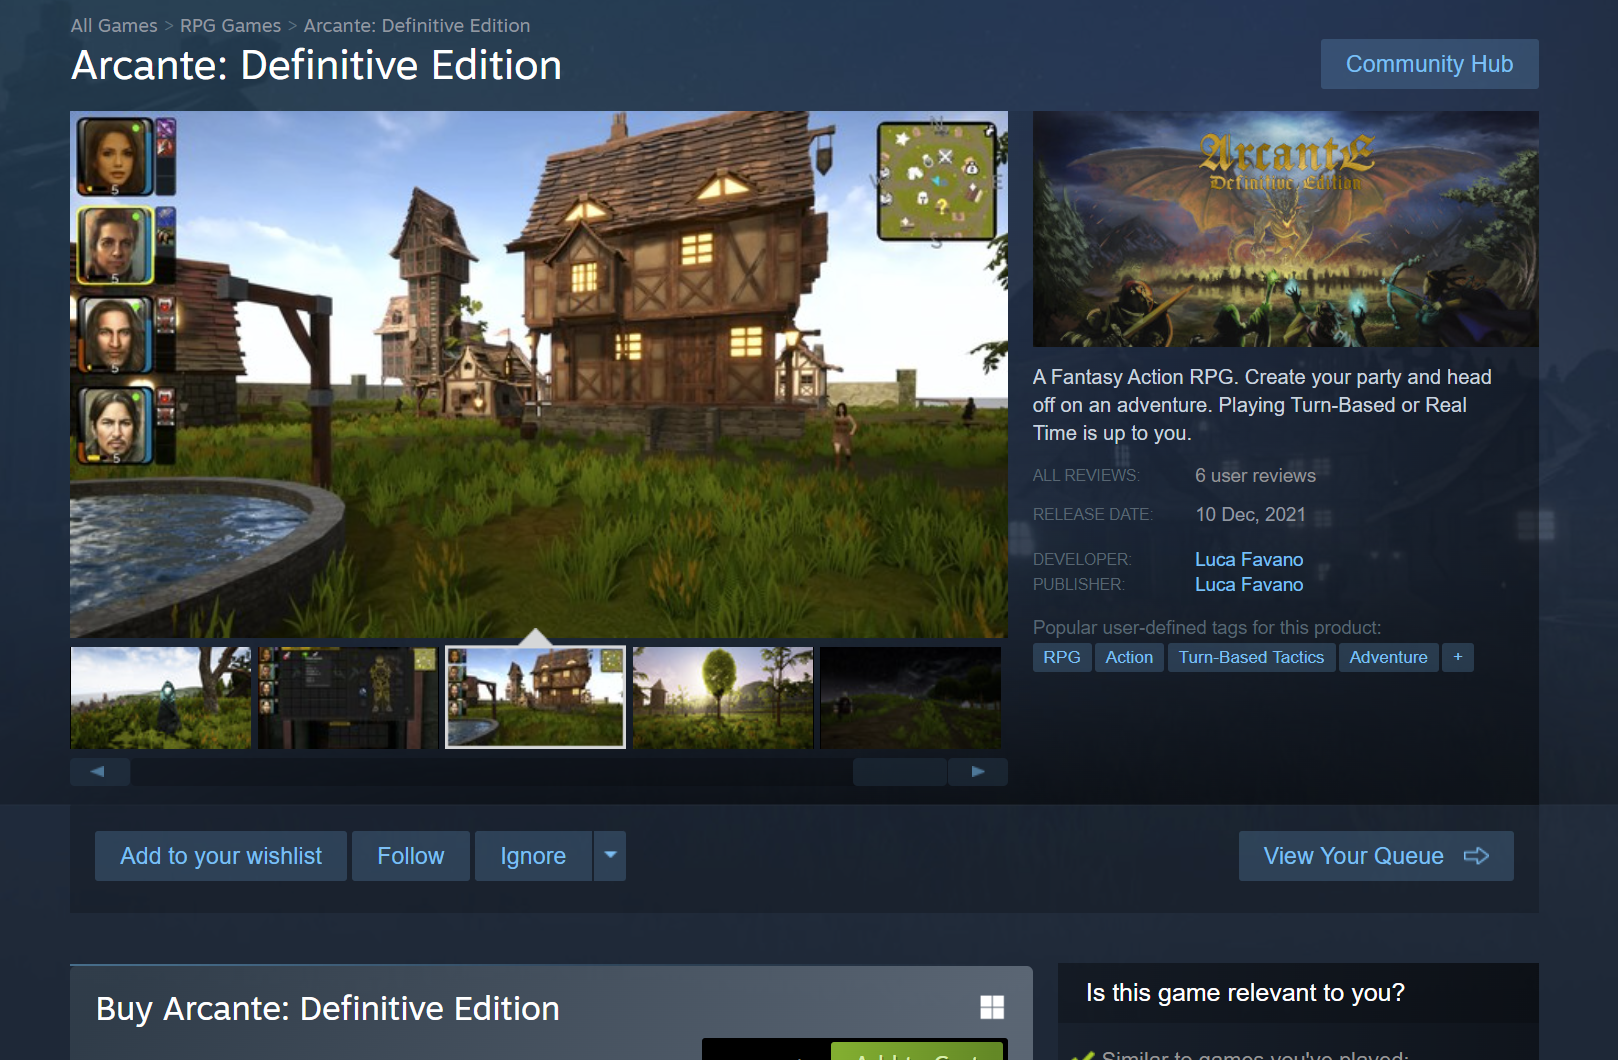Select the RPG tag

[x=1062, y=657]
